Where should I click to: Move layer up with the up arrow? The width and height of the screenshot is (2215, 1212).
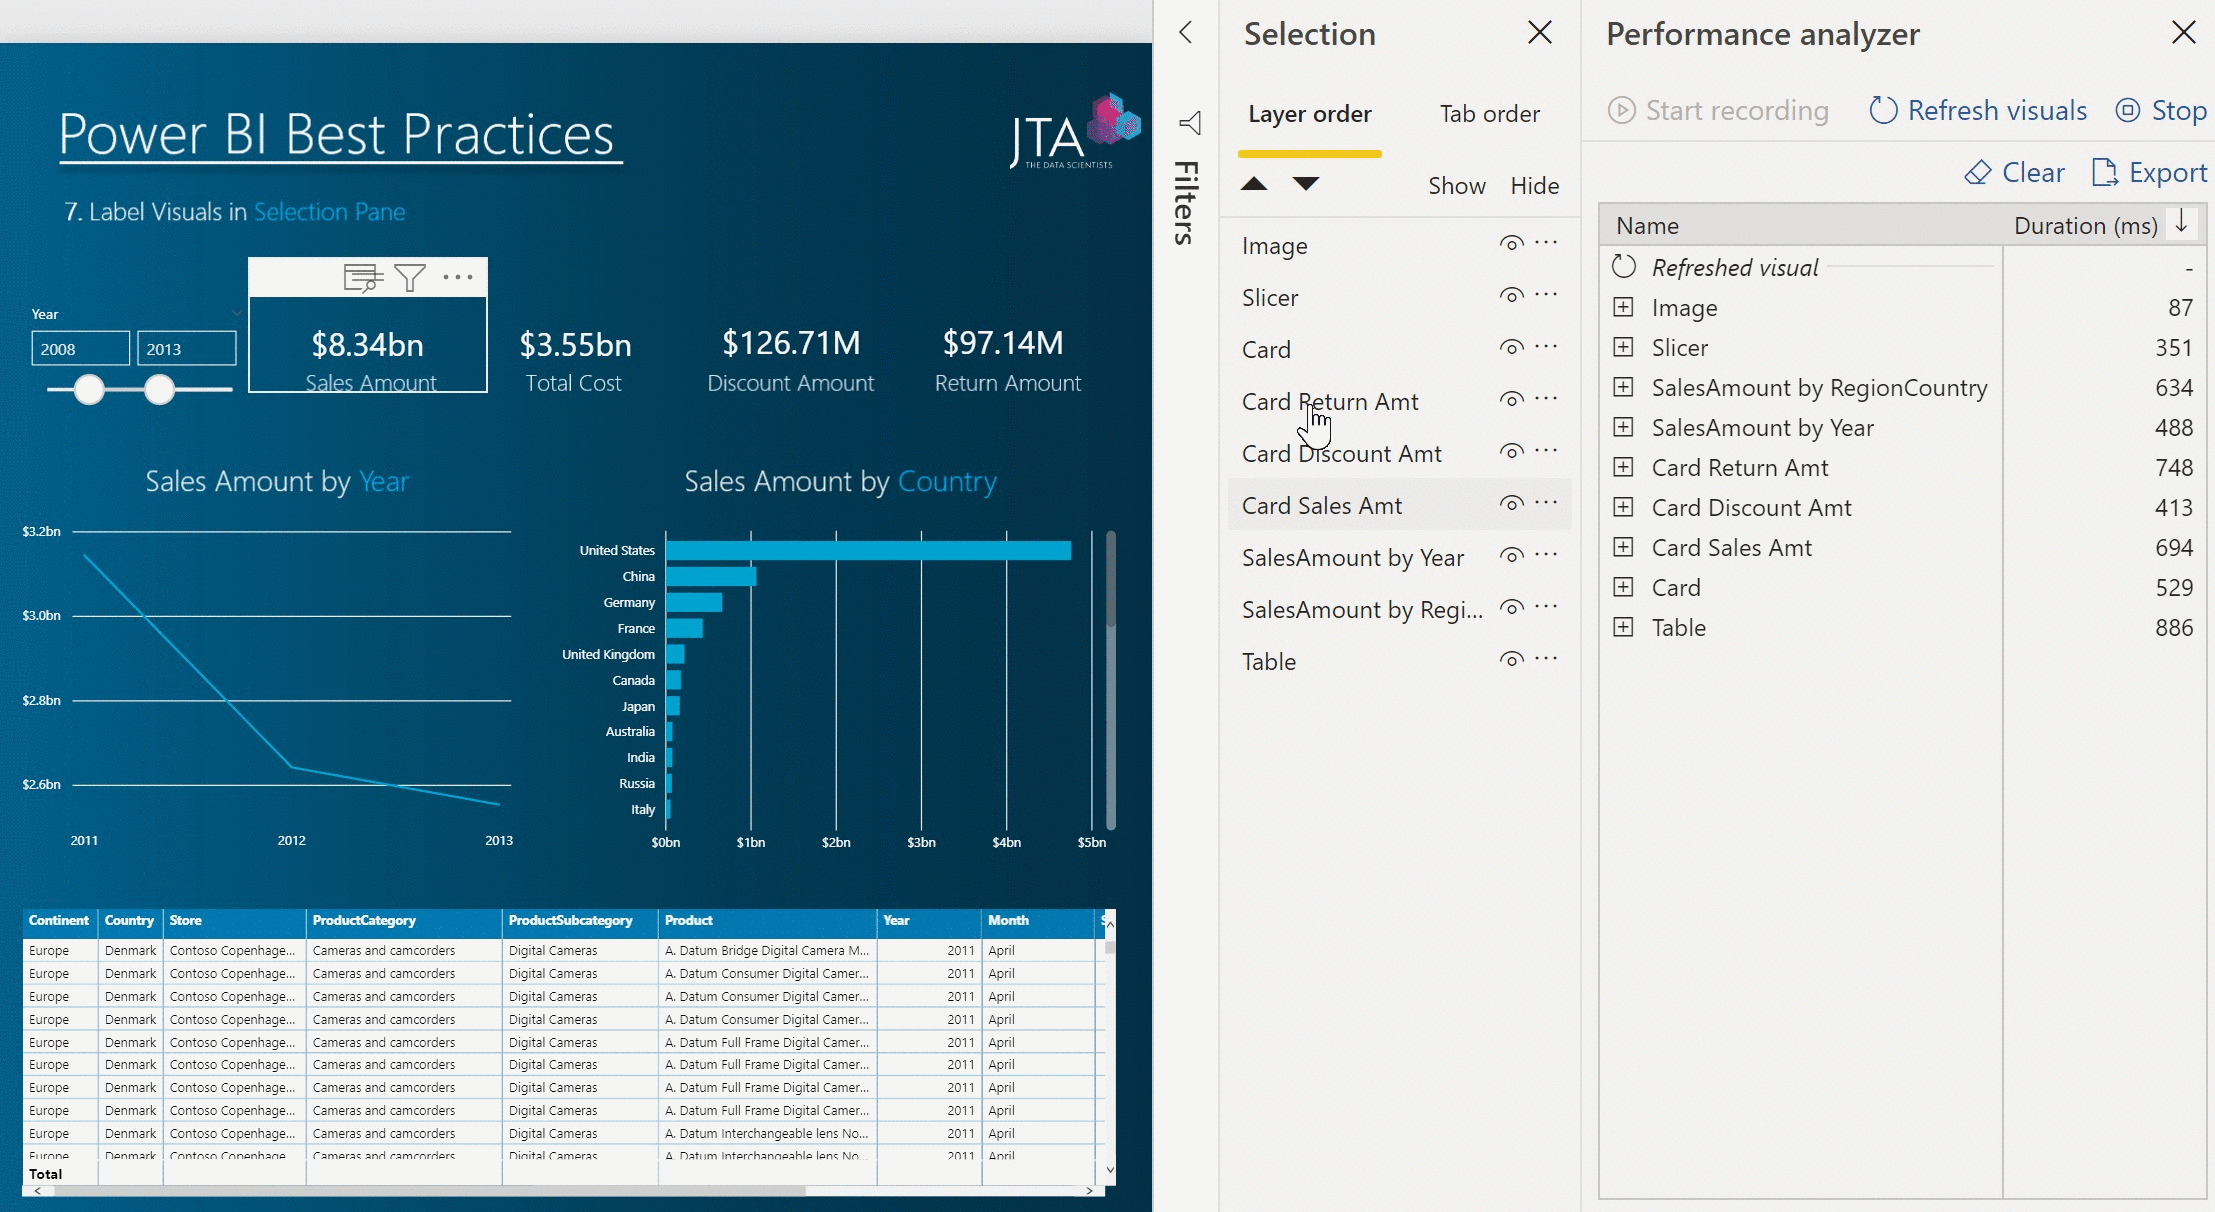coord(1254,184)
